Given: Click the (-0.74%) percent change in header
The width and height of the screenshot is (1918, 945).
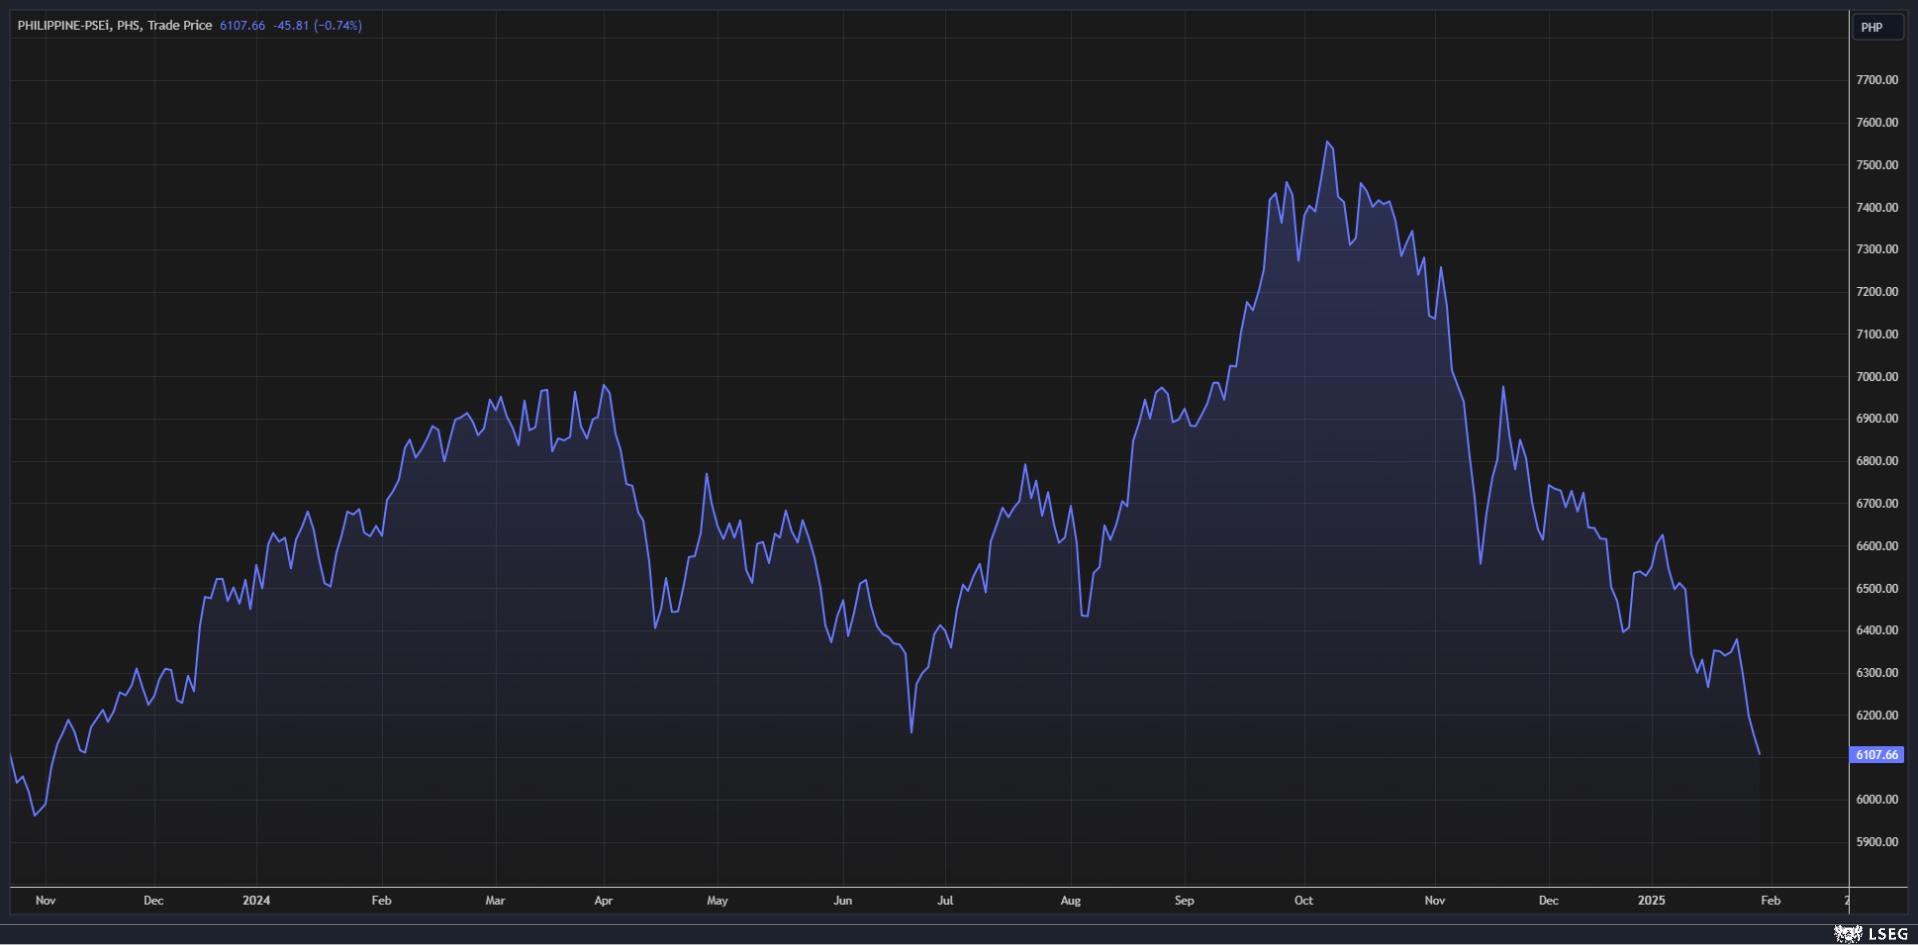Looking at the screenshot, I should click(x=338, y=25).
